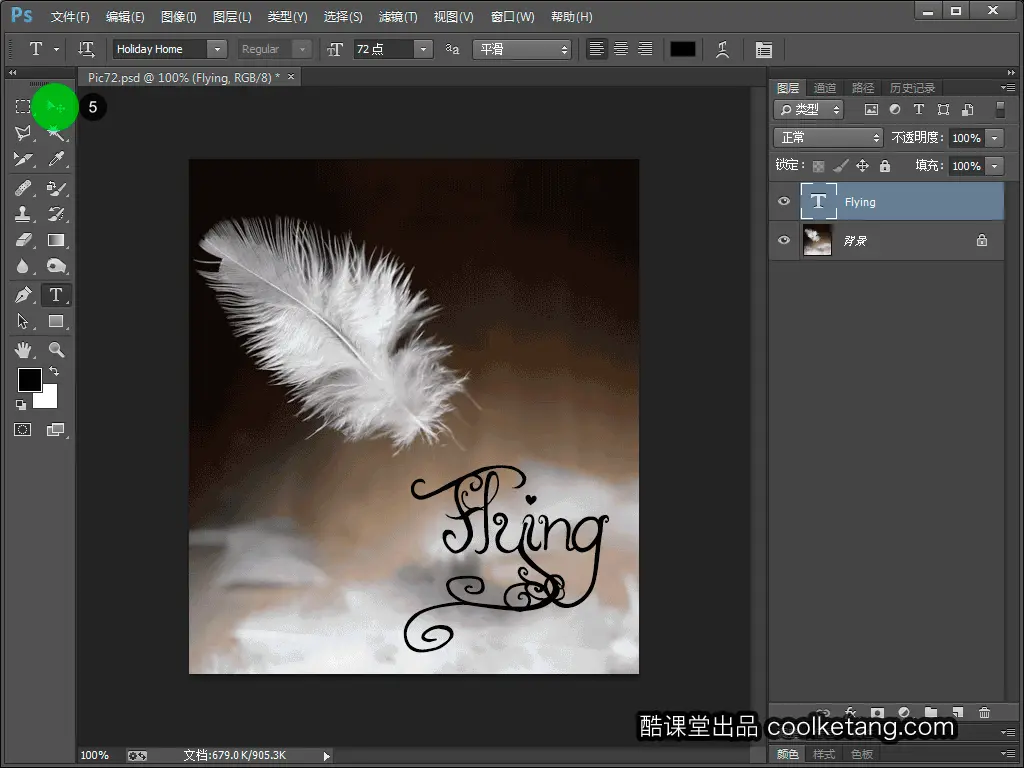
Task: Select the Eraser tool
Action: click(x=23, y=240)
